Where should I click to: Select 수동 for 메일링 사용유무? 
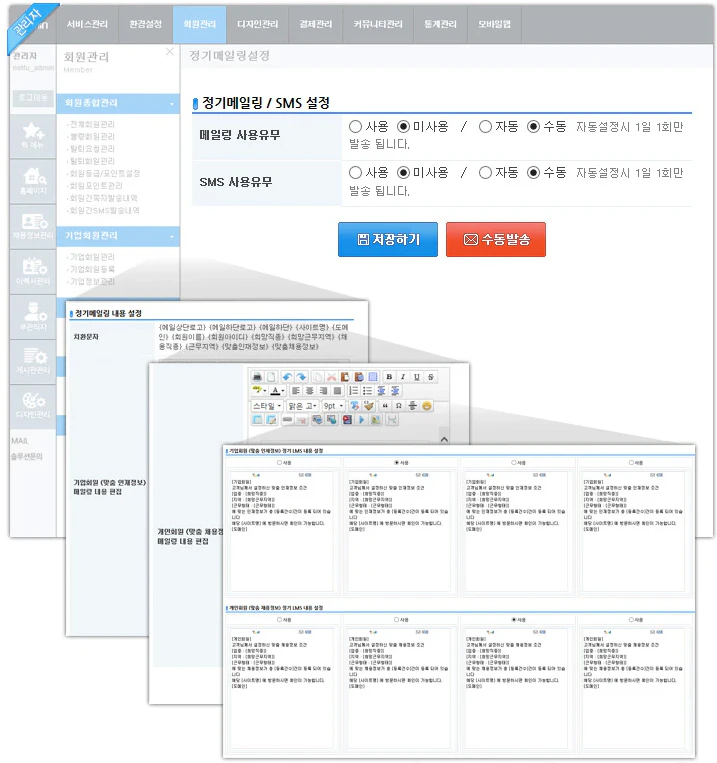click(x=533, y=127)
